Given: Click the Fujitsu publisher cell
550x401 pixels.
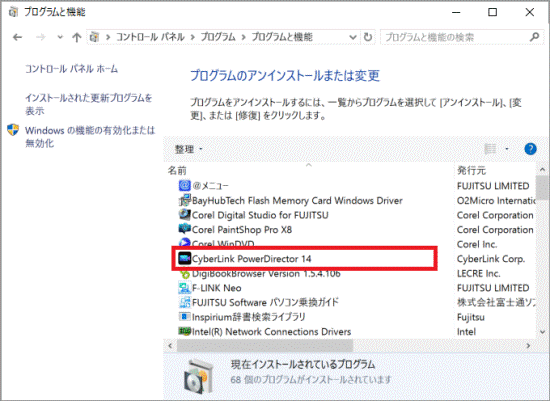Looking at the screenshot, I should [x=471, y=317].
